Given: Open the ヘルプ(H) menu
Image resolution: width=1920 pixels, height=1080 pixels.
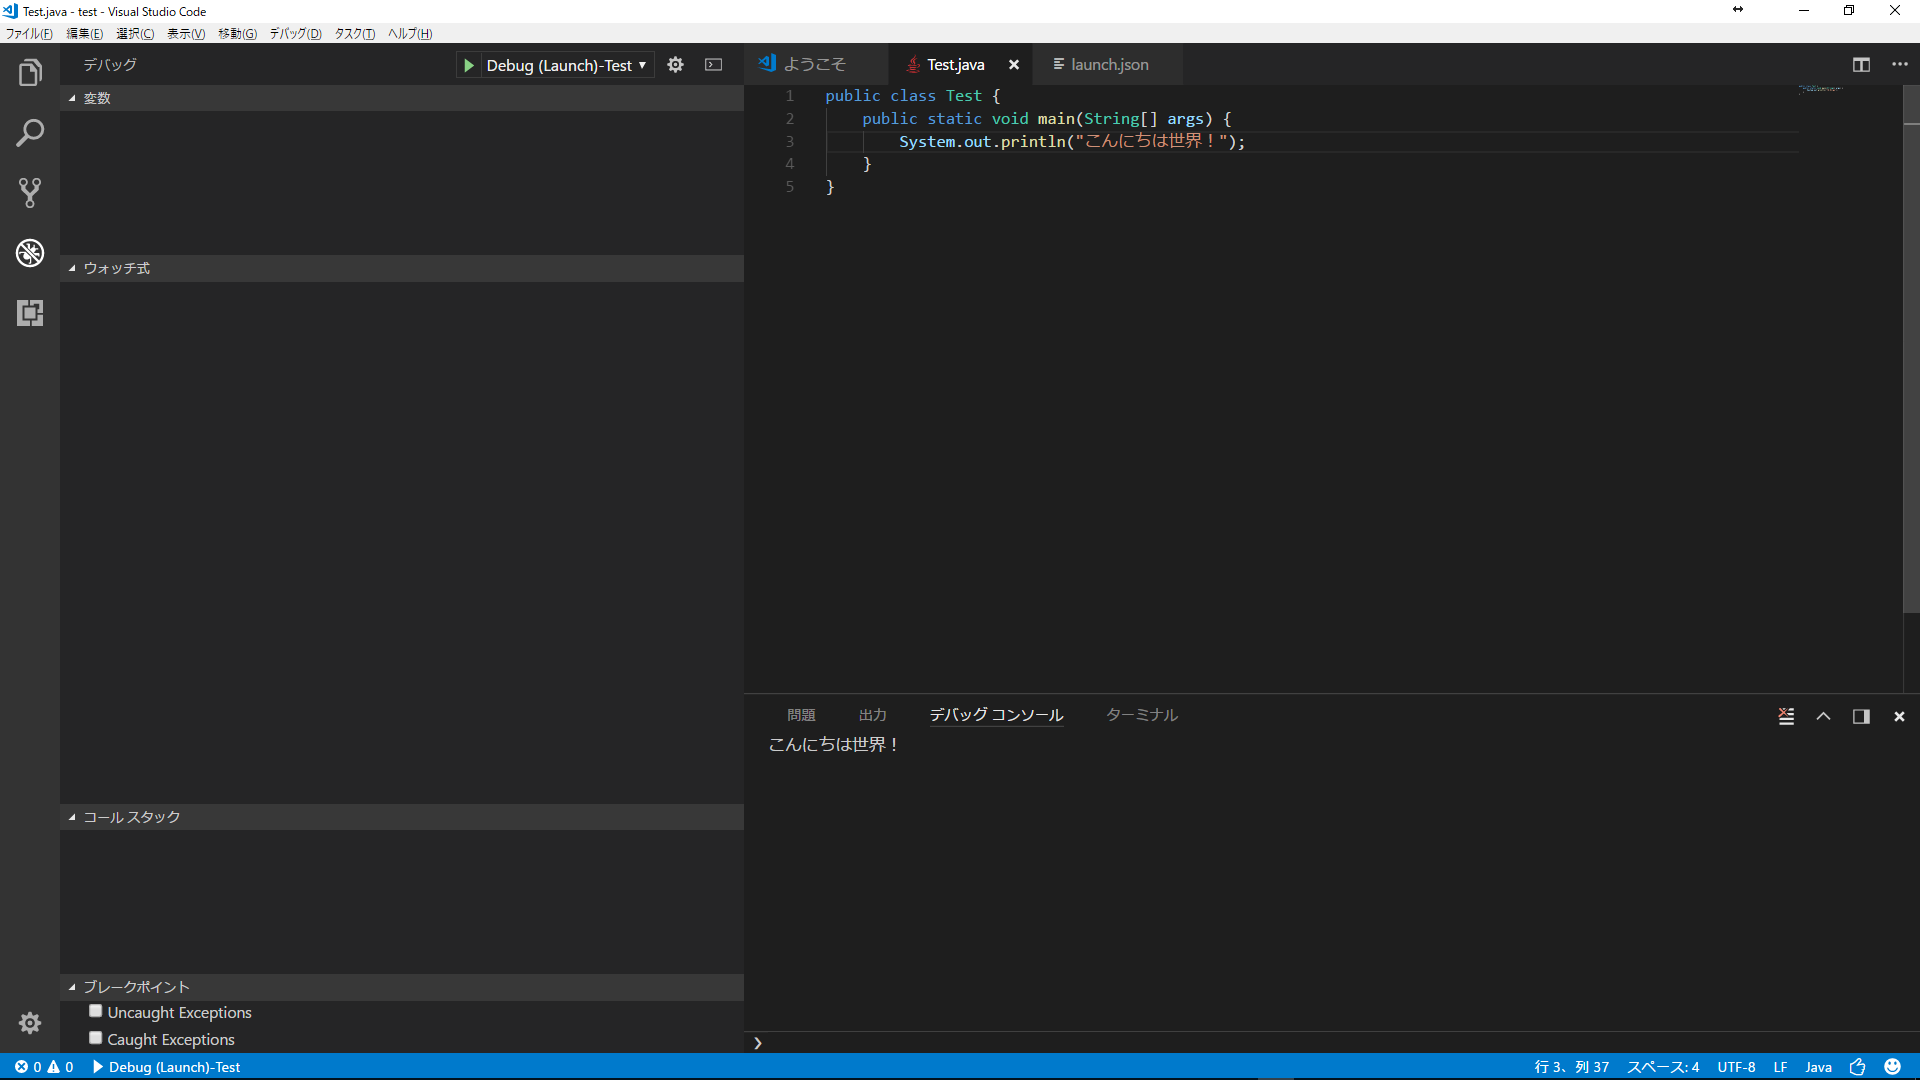Looking at the screenshot, I should click(410, 33).
